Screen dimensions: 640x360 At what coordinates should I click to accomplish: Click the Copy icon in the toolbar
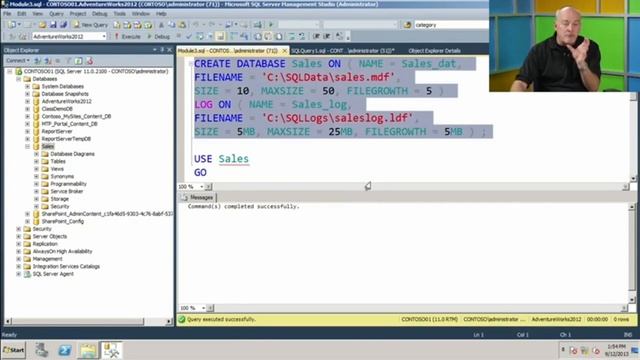[x=171, y=25]
